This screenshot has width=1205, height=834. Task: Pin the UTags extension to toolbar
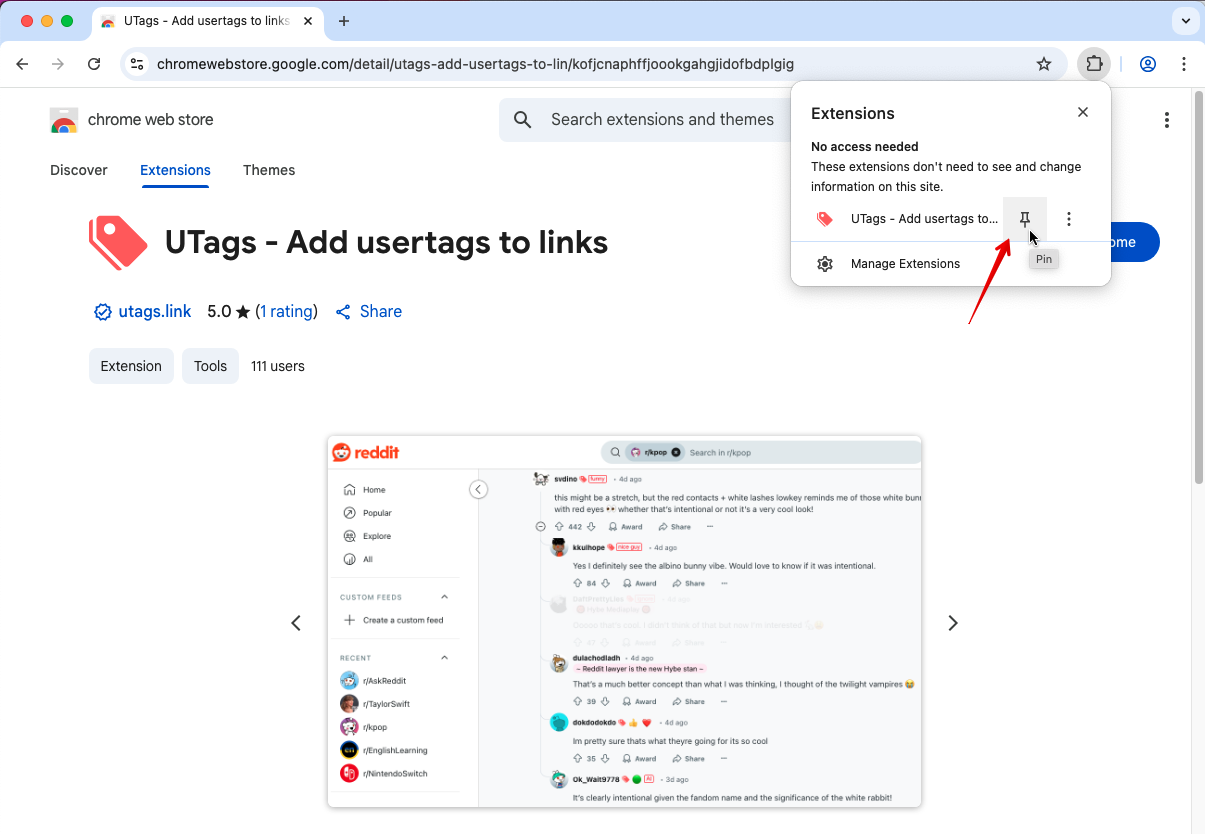1024,219
